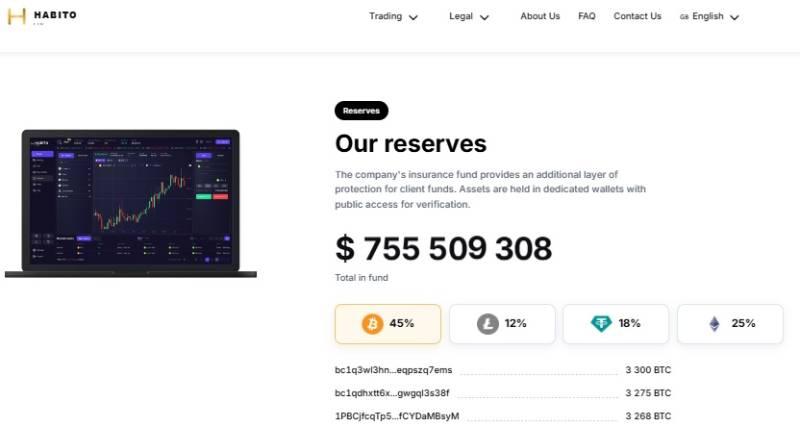
Task: Click the Reserves pill badge
Action: pyautogui.click(x=361, y=111)
